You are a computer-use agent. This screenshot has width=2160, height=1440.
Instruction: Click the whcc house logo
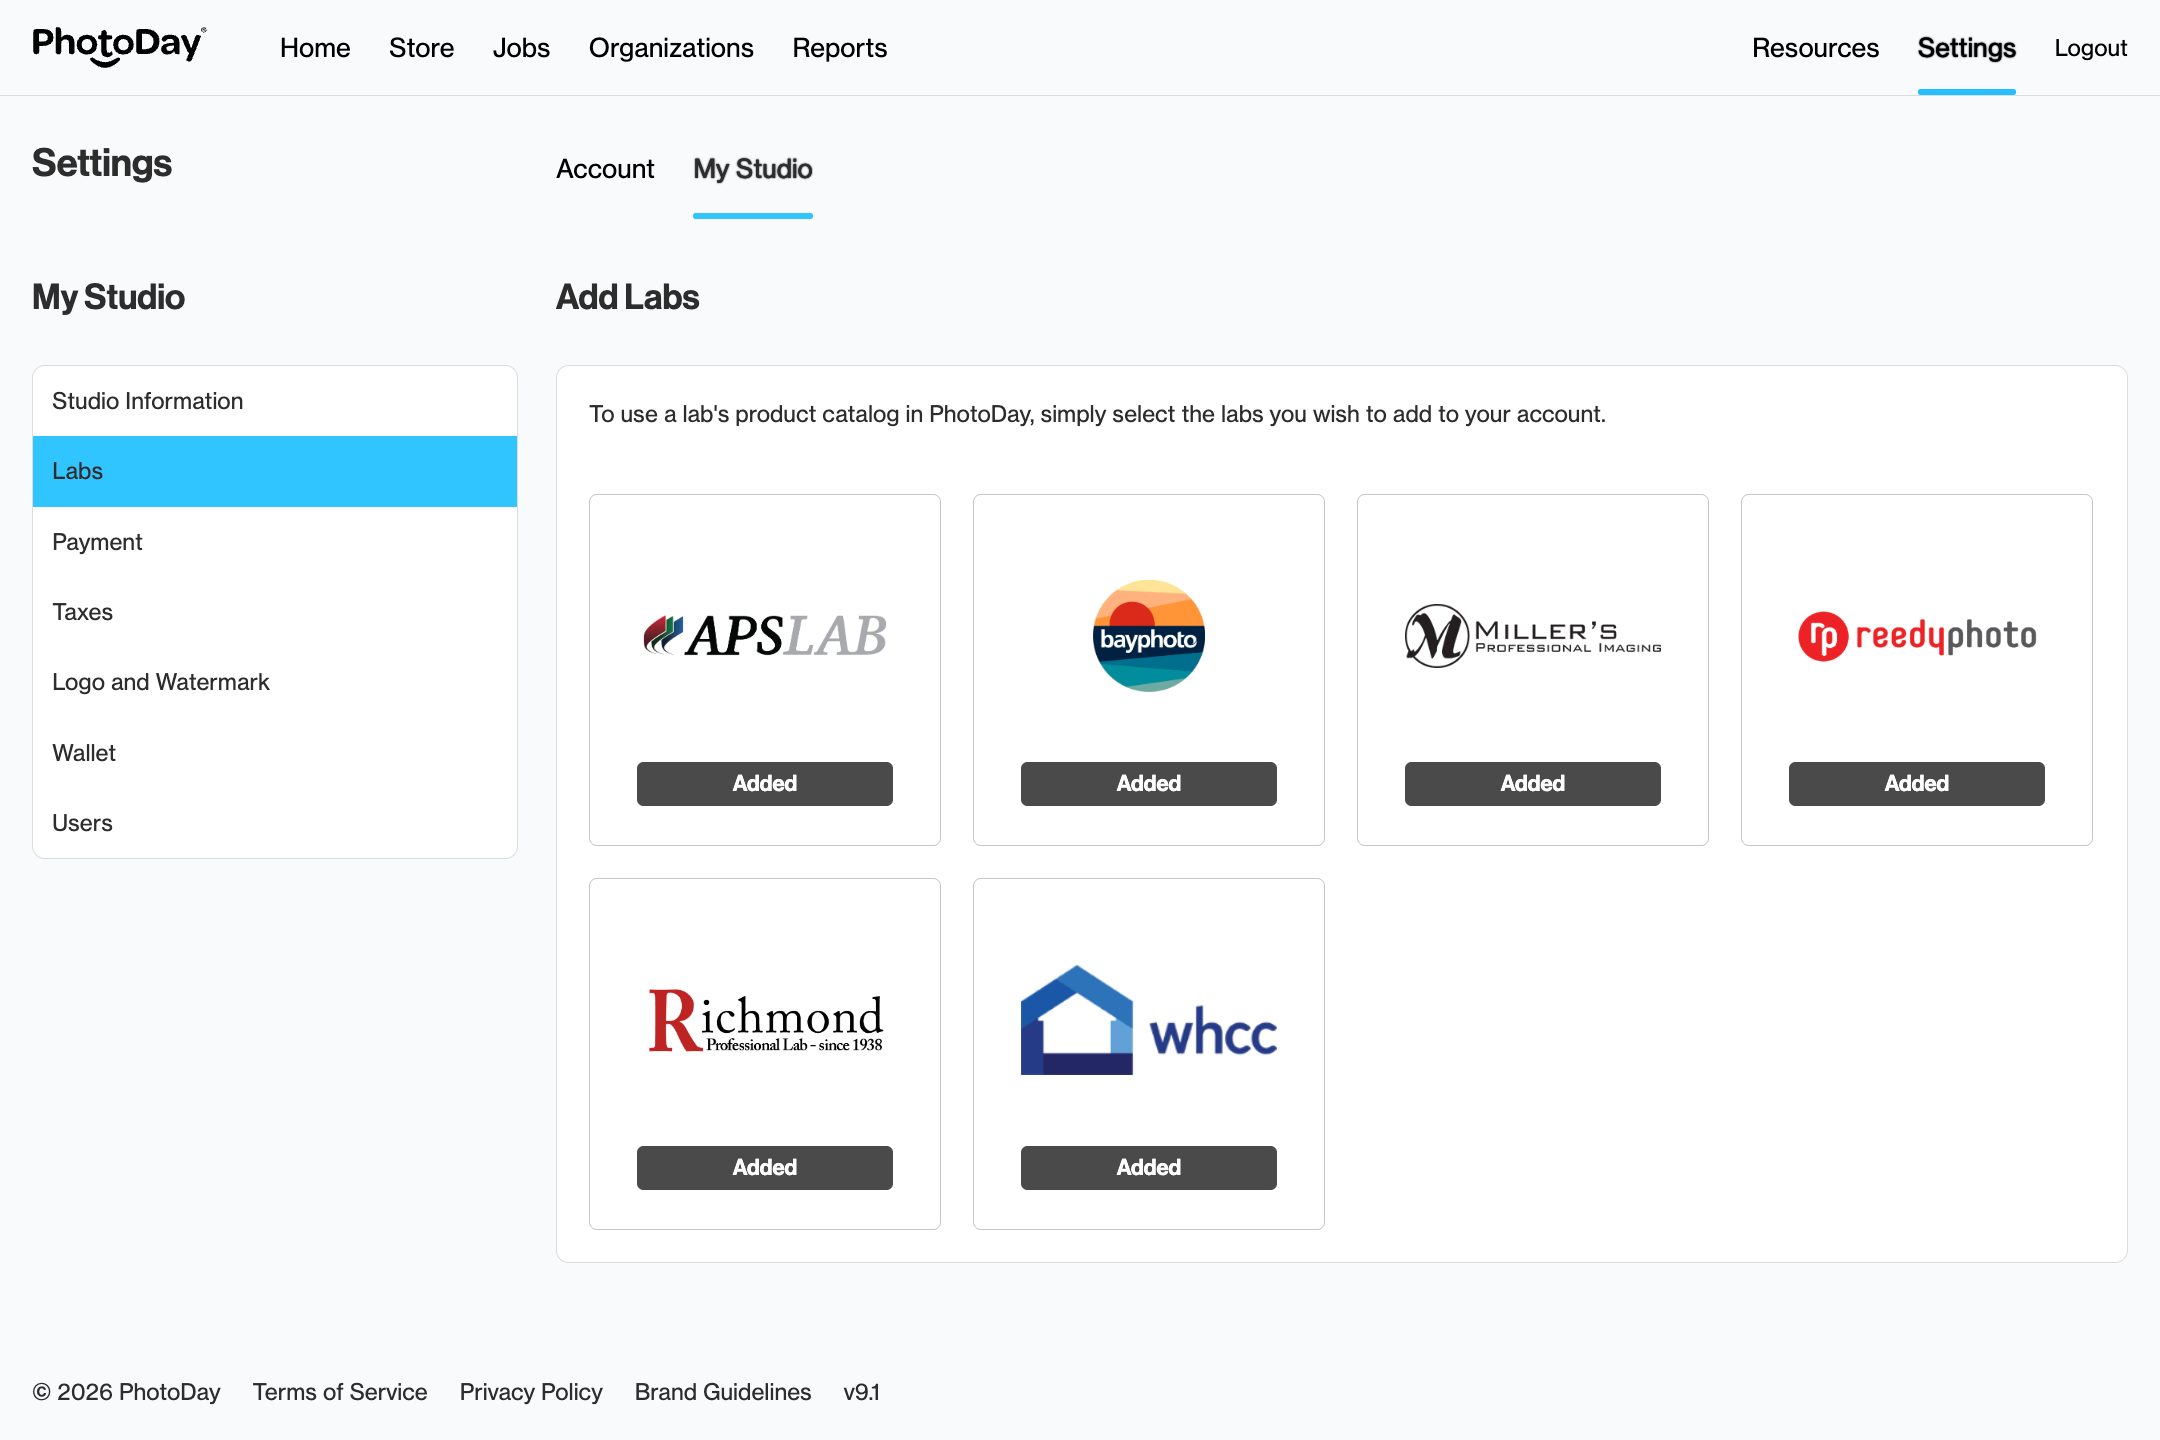point(1148,1022)
